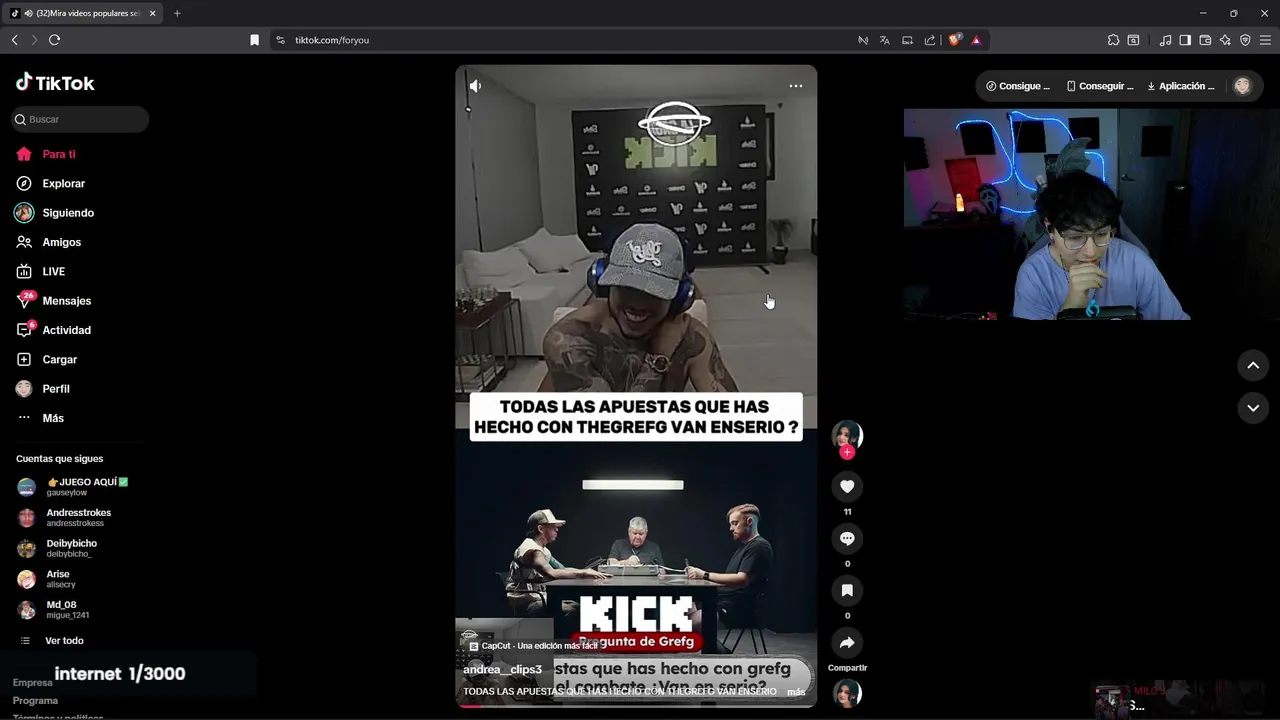Open the creator avatar beside the video
The image size is (1280, 720).
pyautogui.click(x=847, y=435)
